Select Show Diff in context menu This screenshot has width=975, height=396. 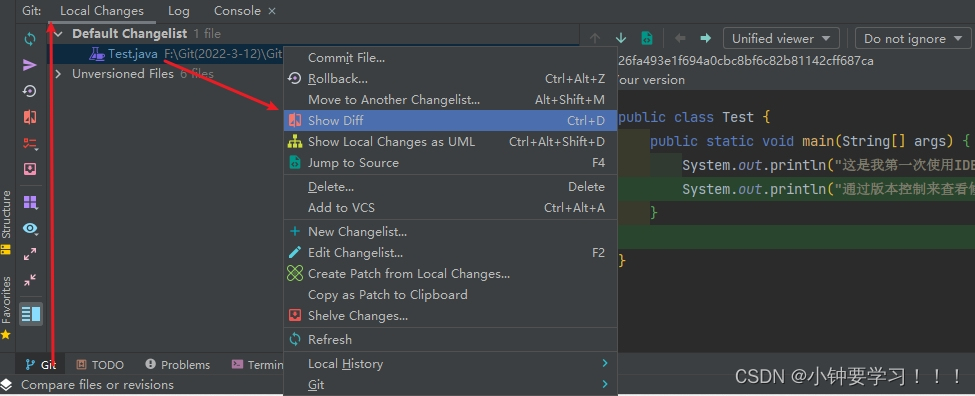click(450, 121)
